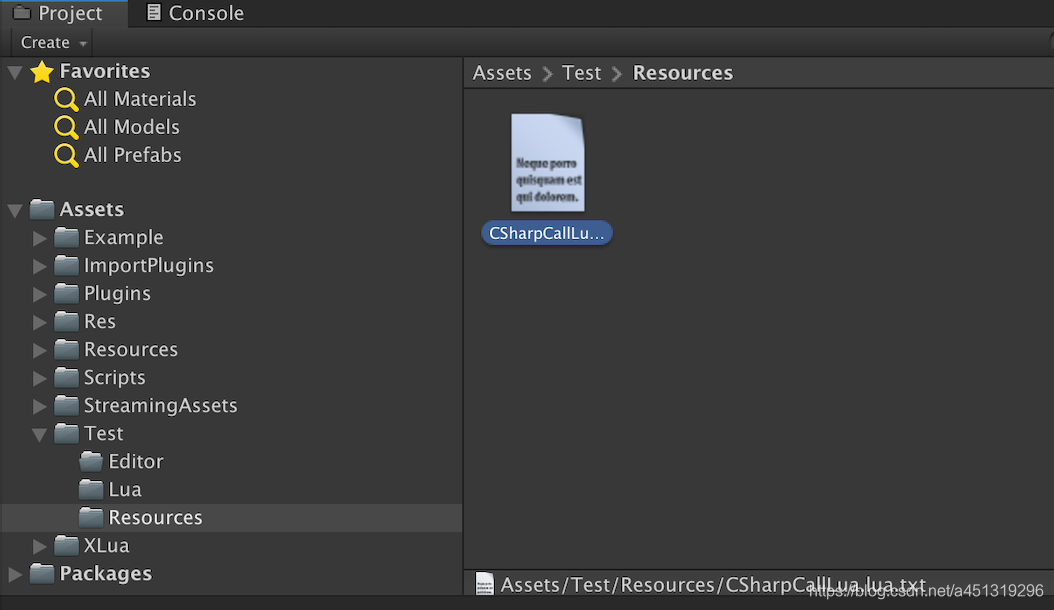Viewport: 1054px width, 610px height.
Task: Click the All Models search icon
Action: [66, 127]
